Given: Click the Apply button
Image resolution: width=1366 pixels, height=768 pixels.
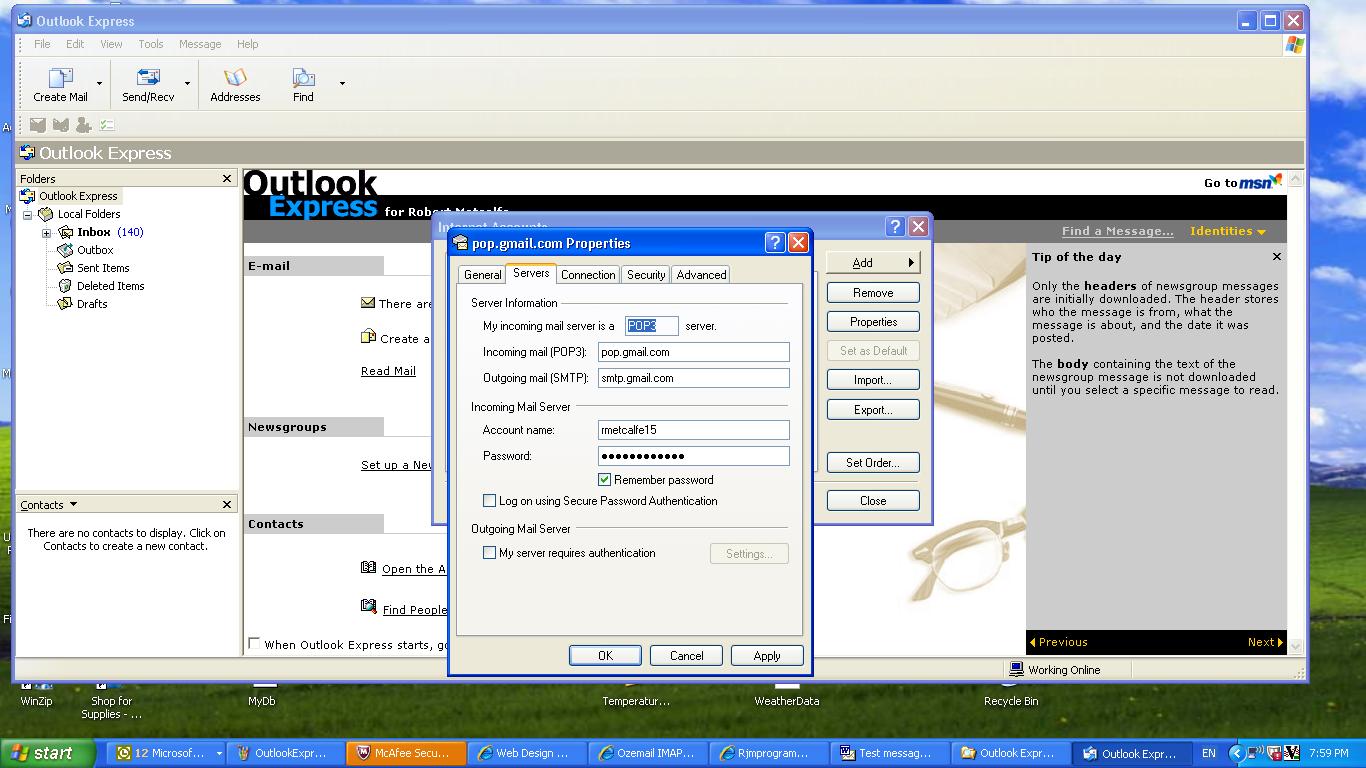Looking at the screenshot, I should pos(767,656).
